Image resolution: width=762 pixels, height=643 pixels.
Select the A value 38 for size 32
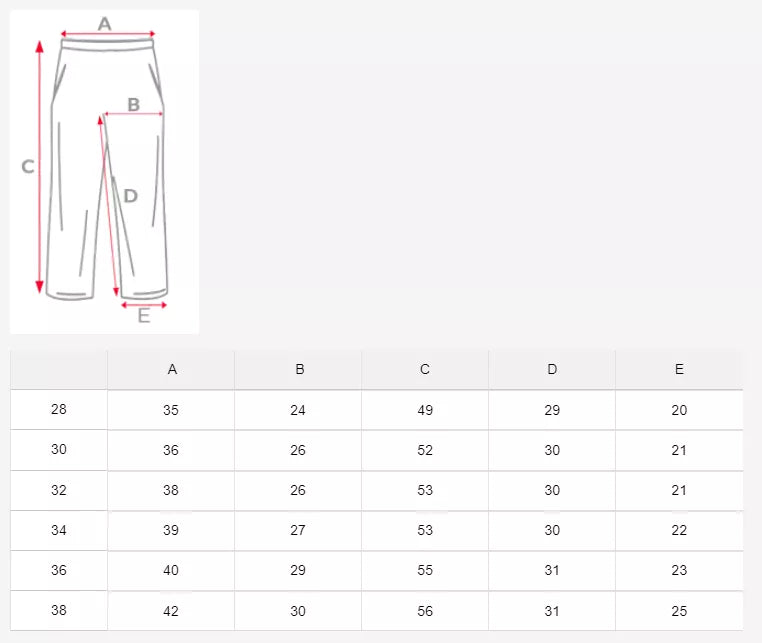click(x=171, y=491)
